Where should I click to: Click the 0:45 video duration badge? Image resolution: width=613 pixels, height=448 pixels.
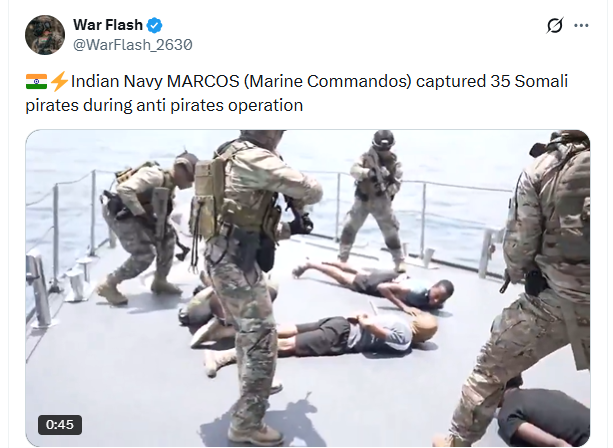(x=60, y=425)
